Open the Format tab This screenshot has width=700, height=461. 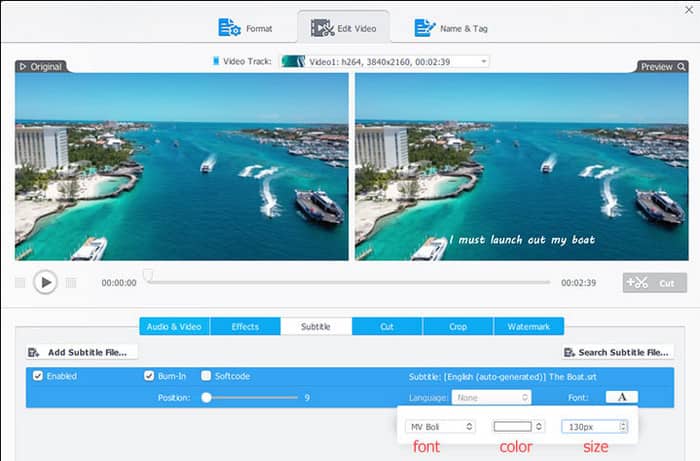pyautogui.click(x=245, y=28)
